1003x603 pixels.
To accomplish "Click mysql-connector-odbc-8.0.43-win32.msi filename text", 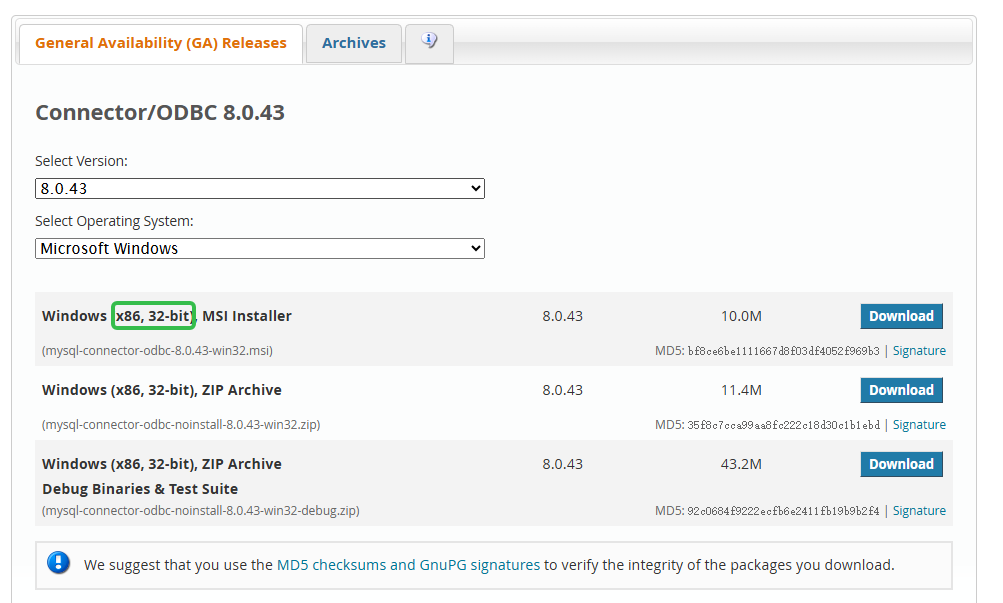I will coord(157,351).
